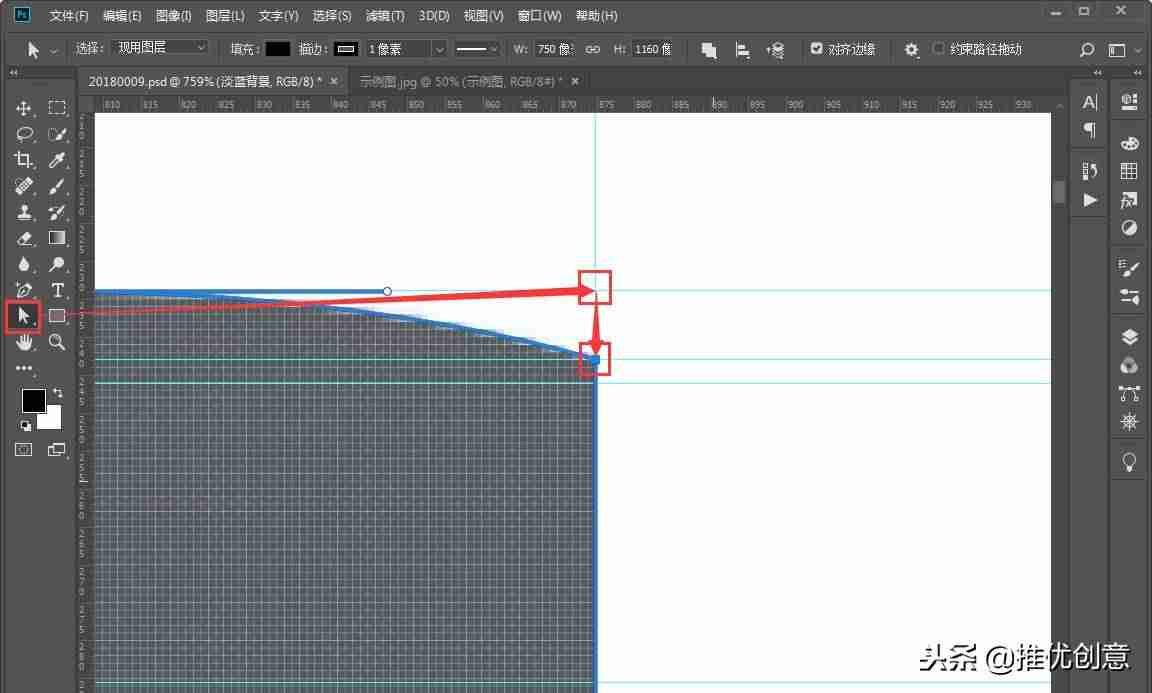Click the black fill color swatch
1152x693 pixels.
[x=278, y=49]
